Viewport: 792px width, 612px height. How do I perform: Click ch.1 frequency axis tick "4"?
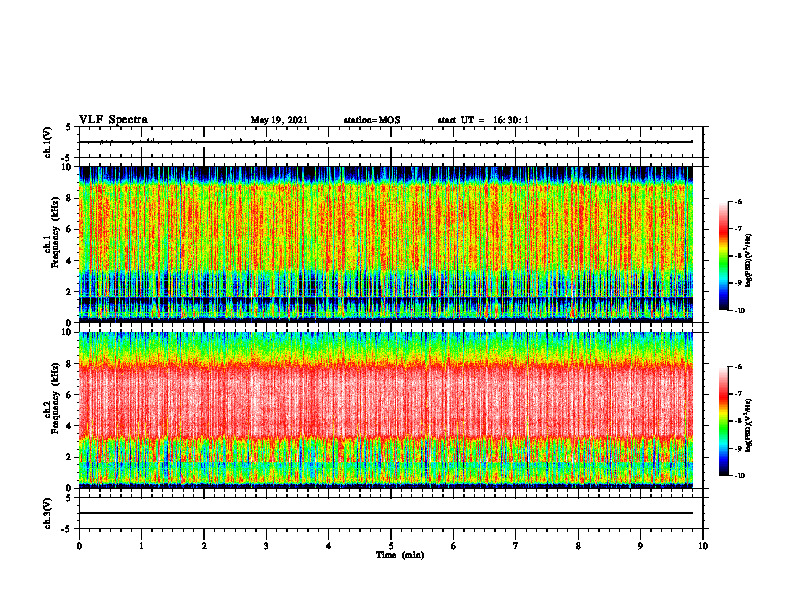pyautogui.click(x=69, y=261)
